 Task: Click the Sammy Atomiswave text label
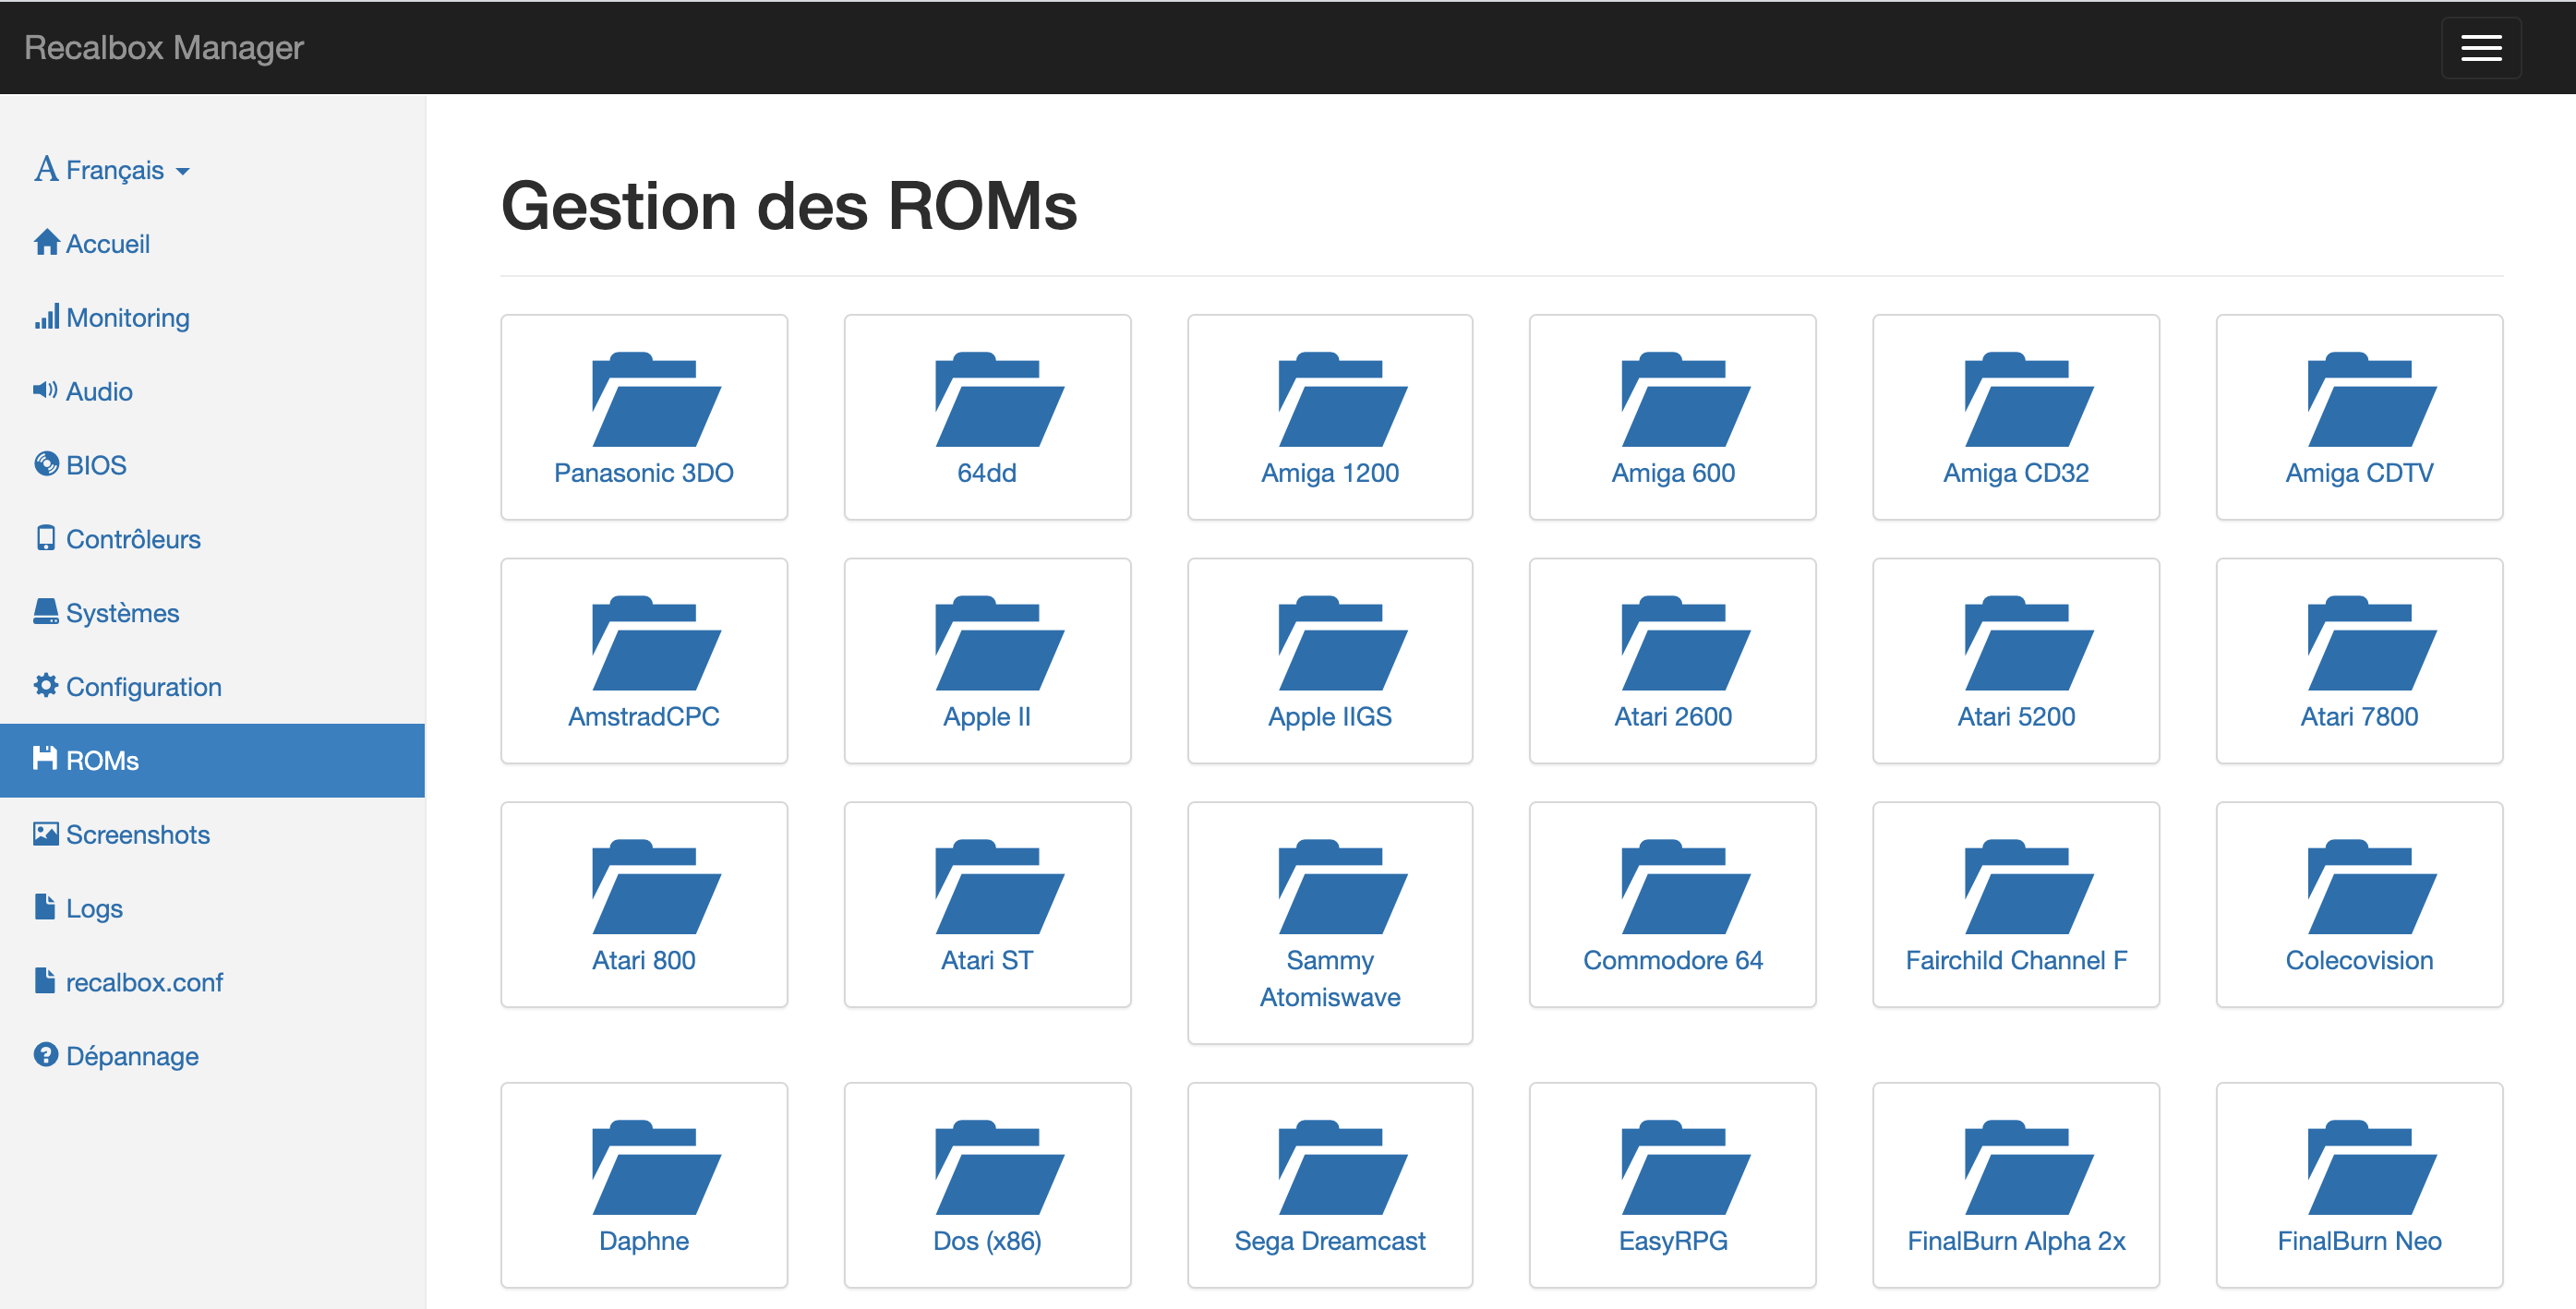1330,979
